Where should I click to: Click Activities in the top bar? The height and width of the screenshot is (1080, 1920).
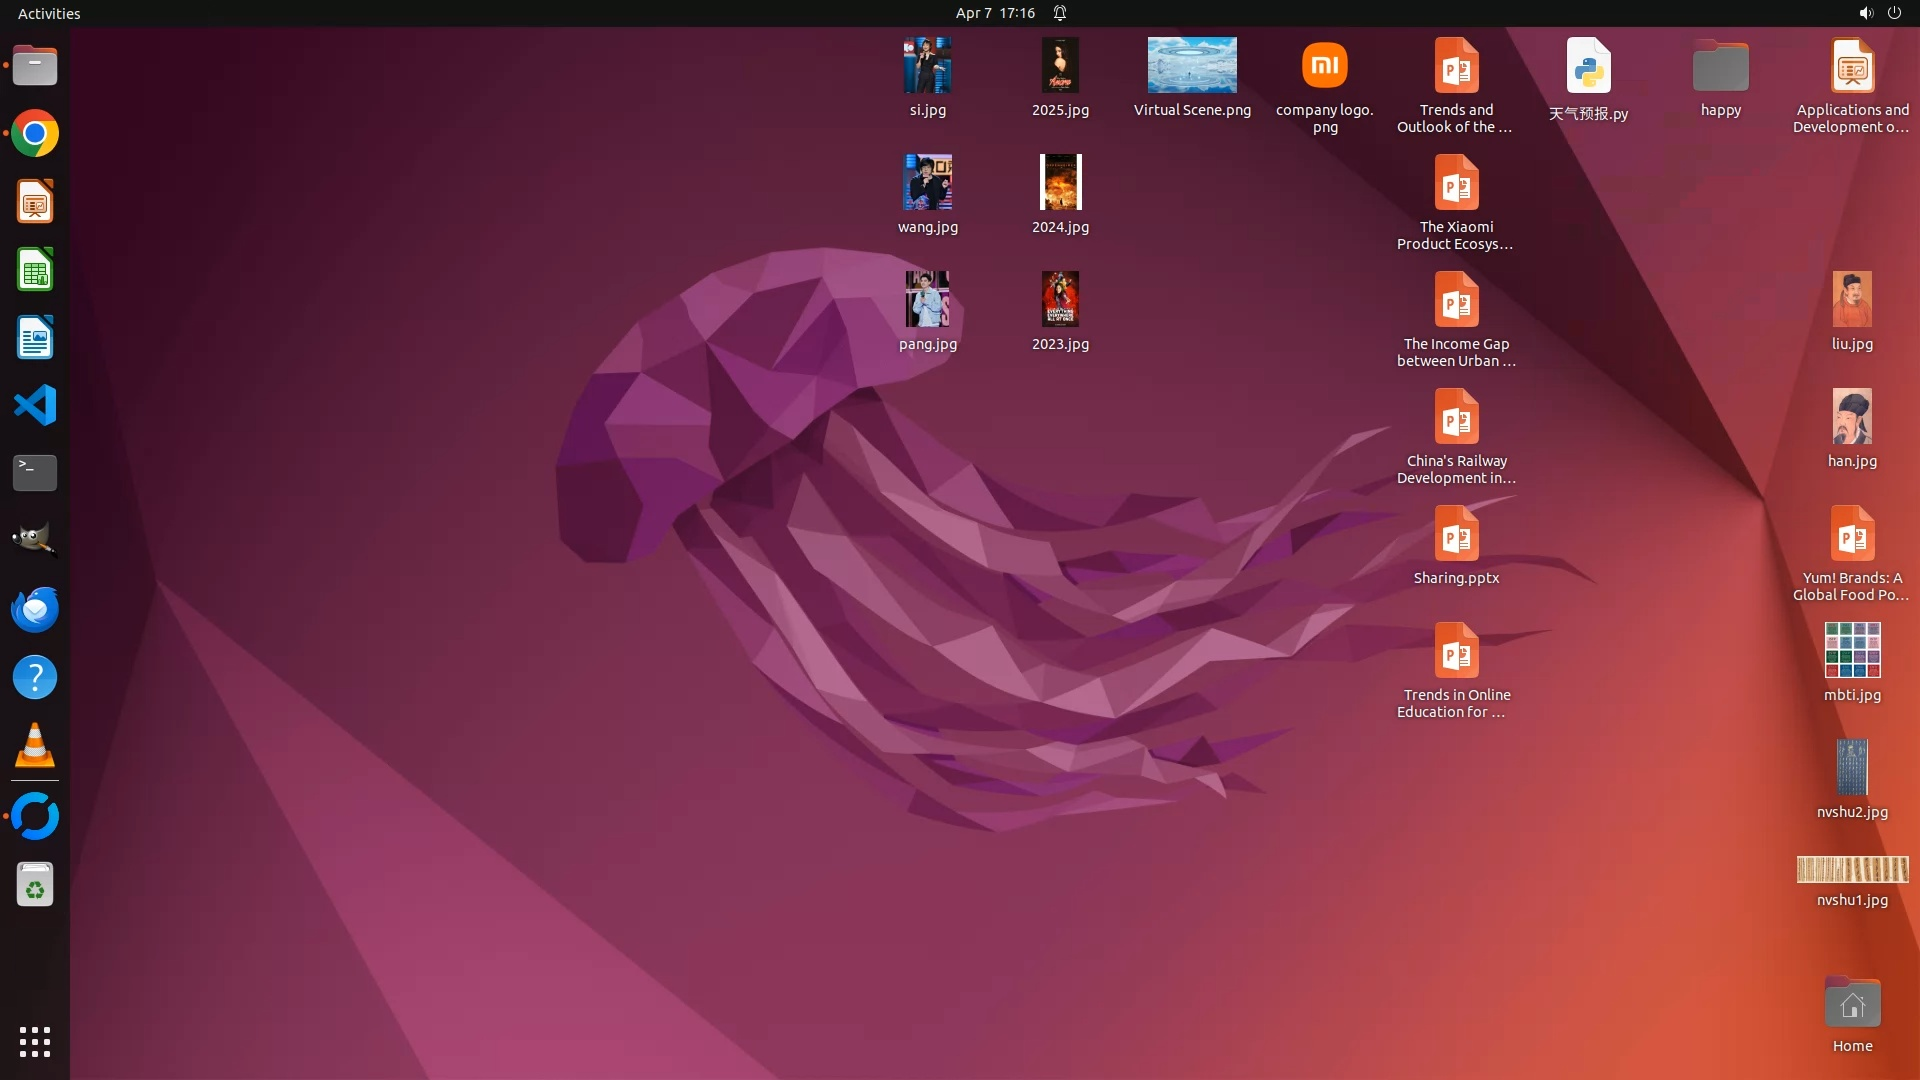point(49,13)
